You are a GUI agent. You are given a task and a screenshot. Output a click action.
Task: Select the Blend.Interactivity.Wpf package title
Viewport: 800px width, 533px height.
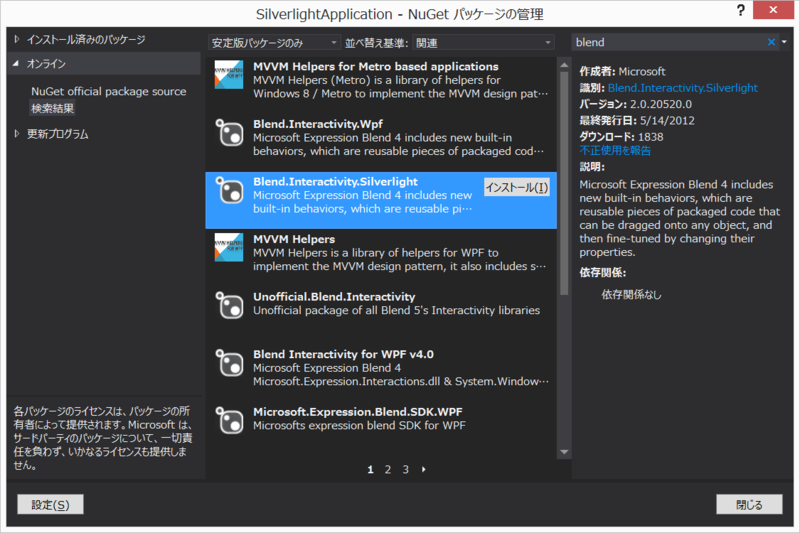(318, 124)
